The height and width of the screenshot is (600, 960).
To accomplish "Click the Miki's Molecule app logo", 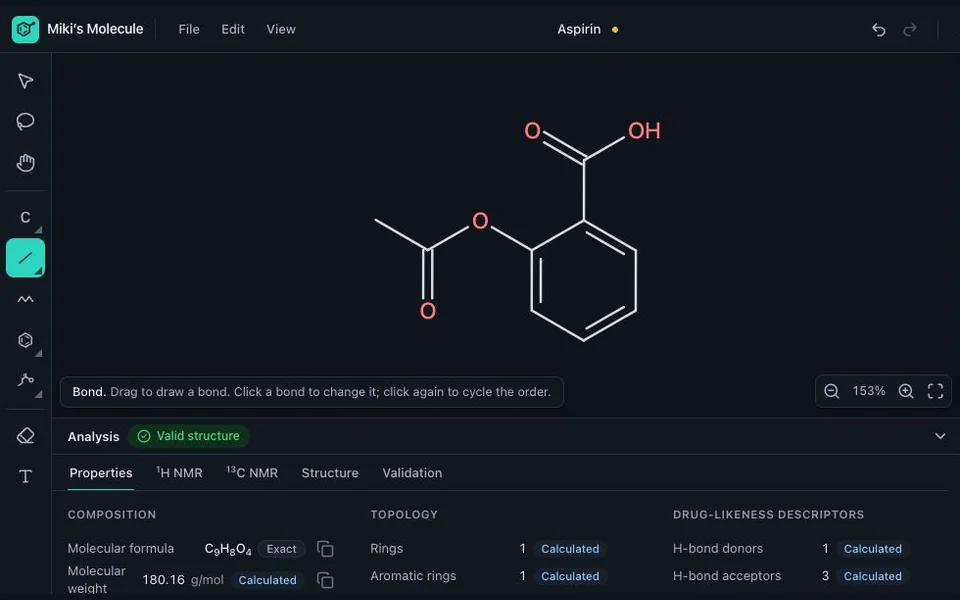I will click(25, 29).
